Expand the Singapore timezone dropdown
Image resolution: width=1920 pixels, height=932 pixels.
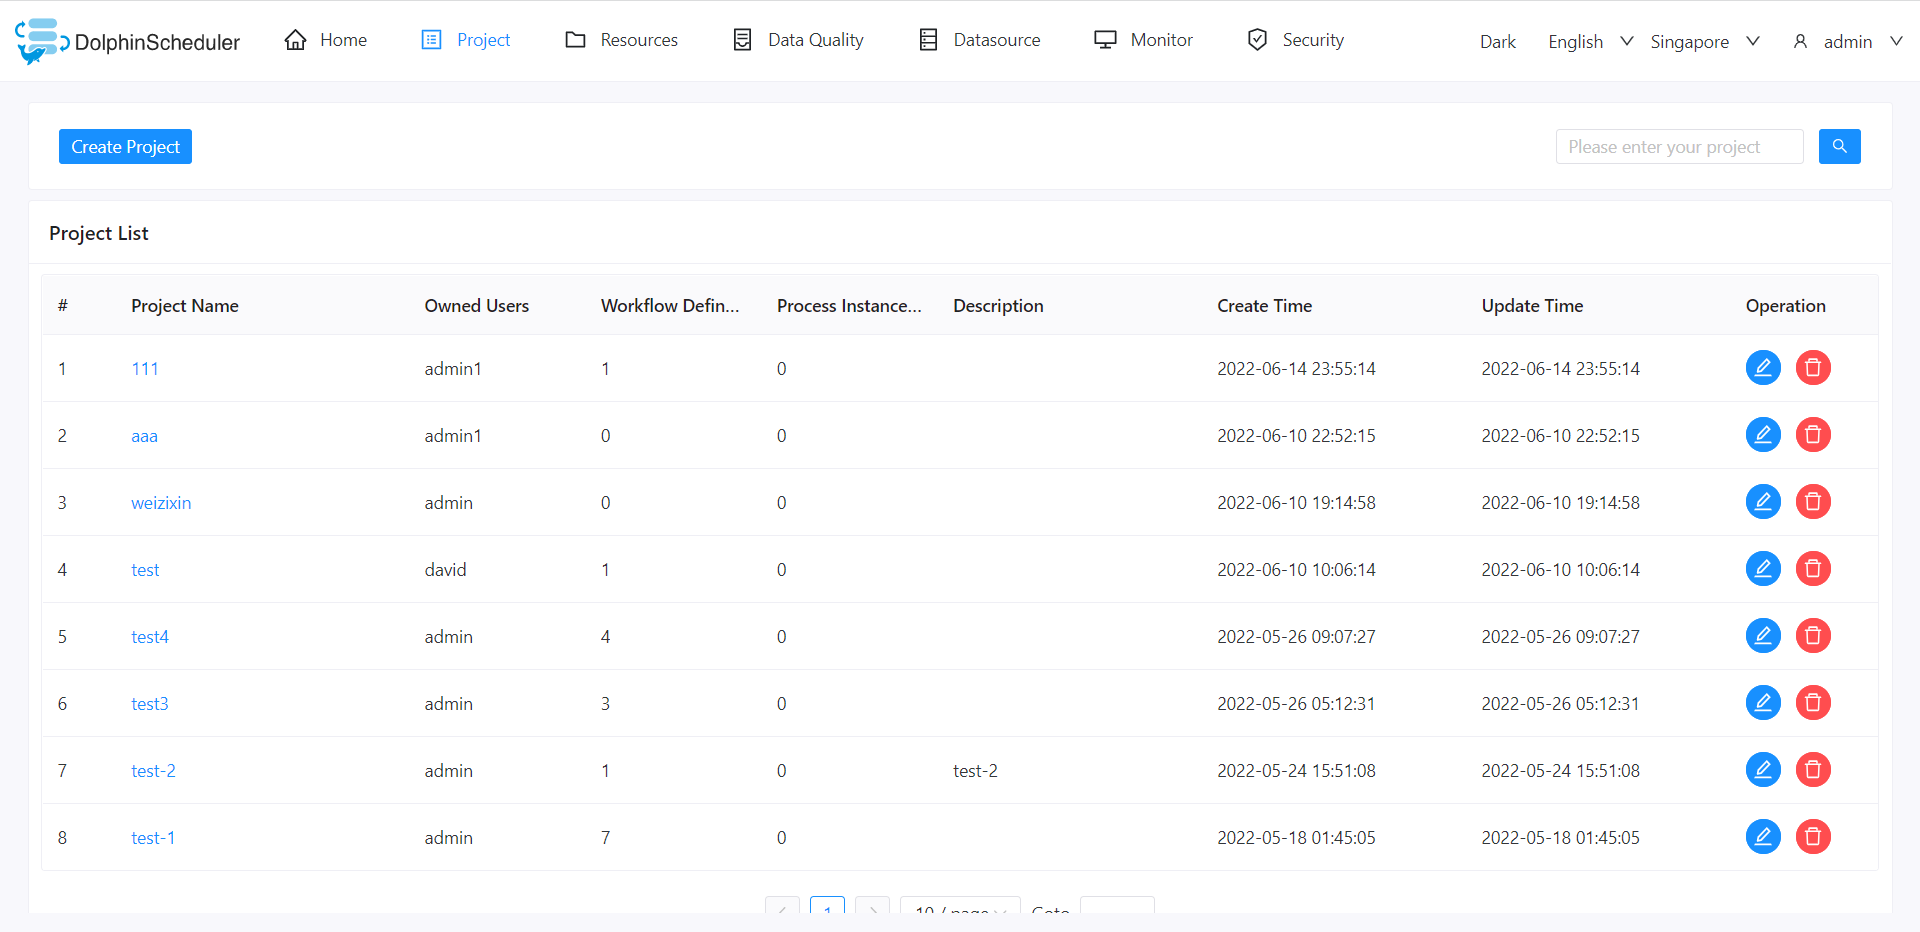click(x=1704, y=41)
